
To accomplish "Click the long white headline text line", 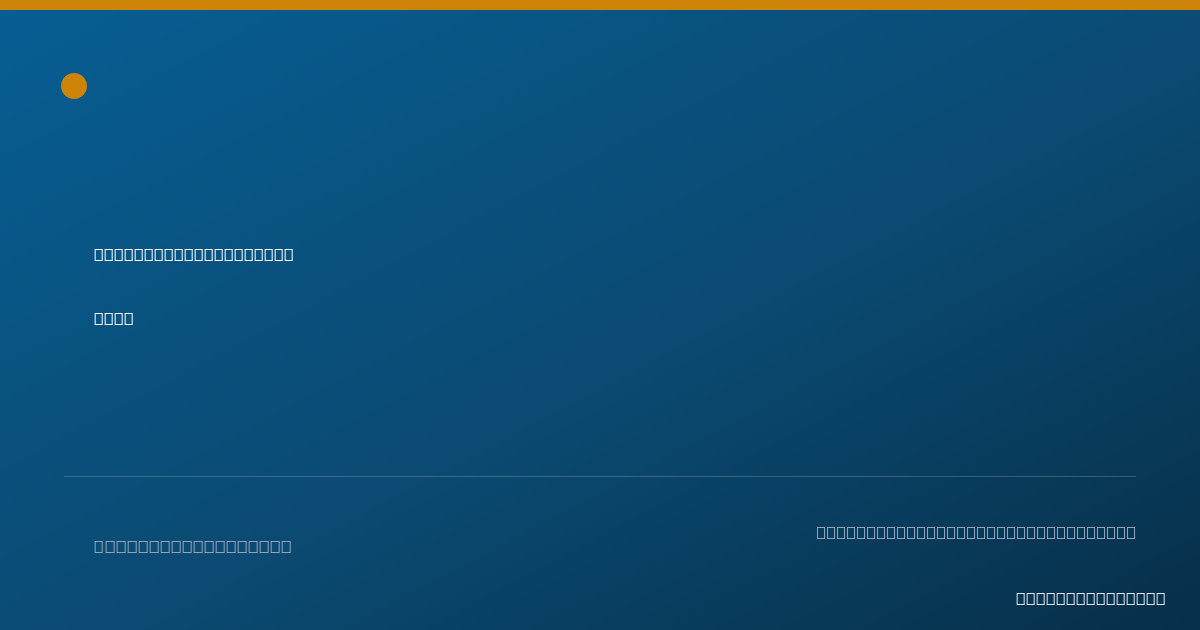I will (x=194, y=254).
